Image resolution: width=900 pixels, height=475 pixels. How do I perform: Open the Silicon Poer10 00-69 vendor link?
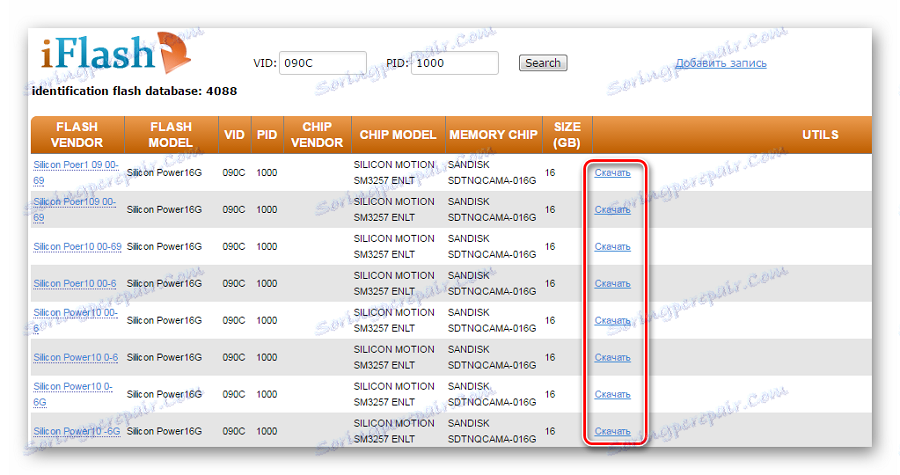pyautogui.click(x=77, y=247)
